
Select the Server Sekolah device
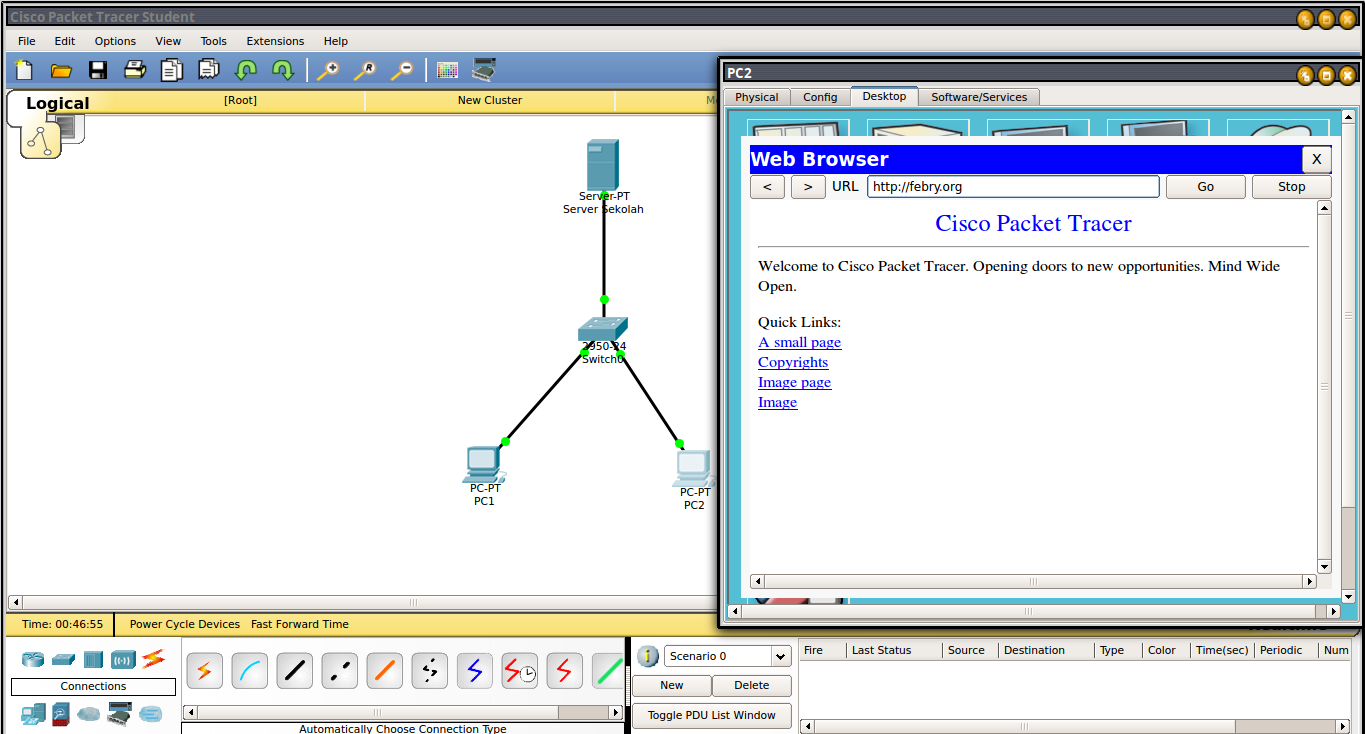click(603, 165)
